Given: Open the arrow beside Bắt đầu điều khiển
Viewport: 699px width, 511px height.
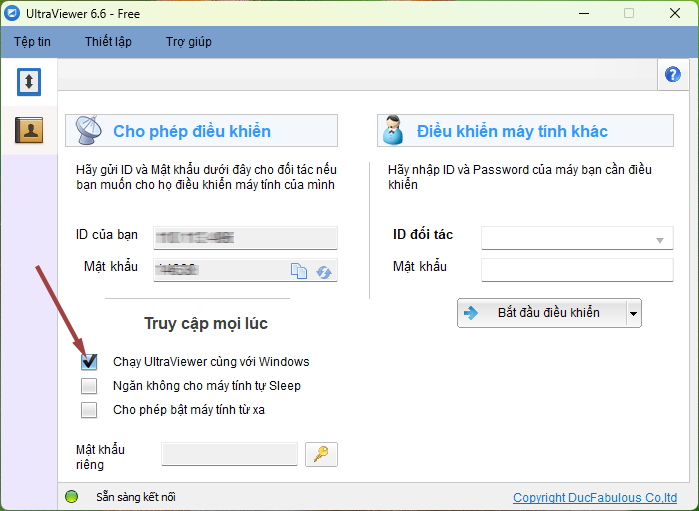Looking at the screenshot, I should point(633,313).
